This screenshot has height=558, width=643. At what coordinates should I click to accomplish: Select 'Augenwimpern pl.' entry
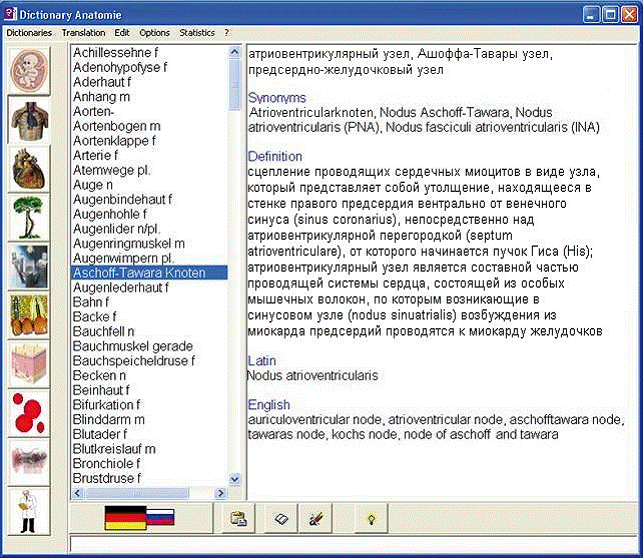point(123,258)
